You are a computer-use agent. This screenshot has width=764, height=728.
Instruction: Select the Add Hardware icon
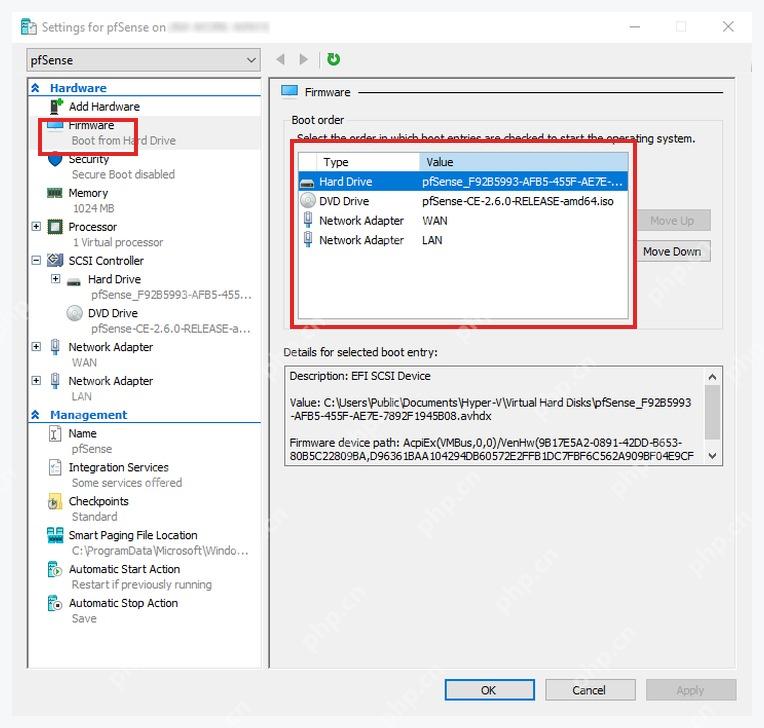(x=57, y=106)
